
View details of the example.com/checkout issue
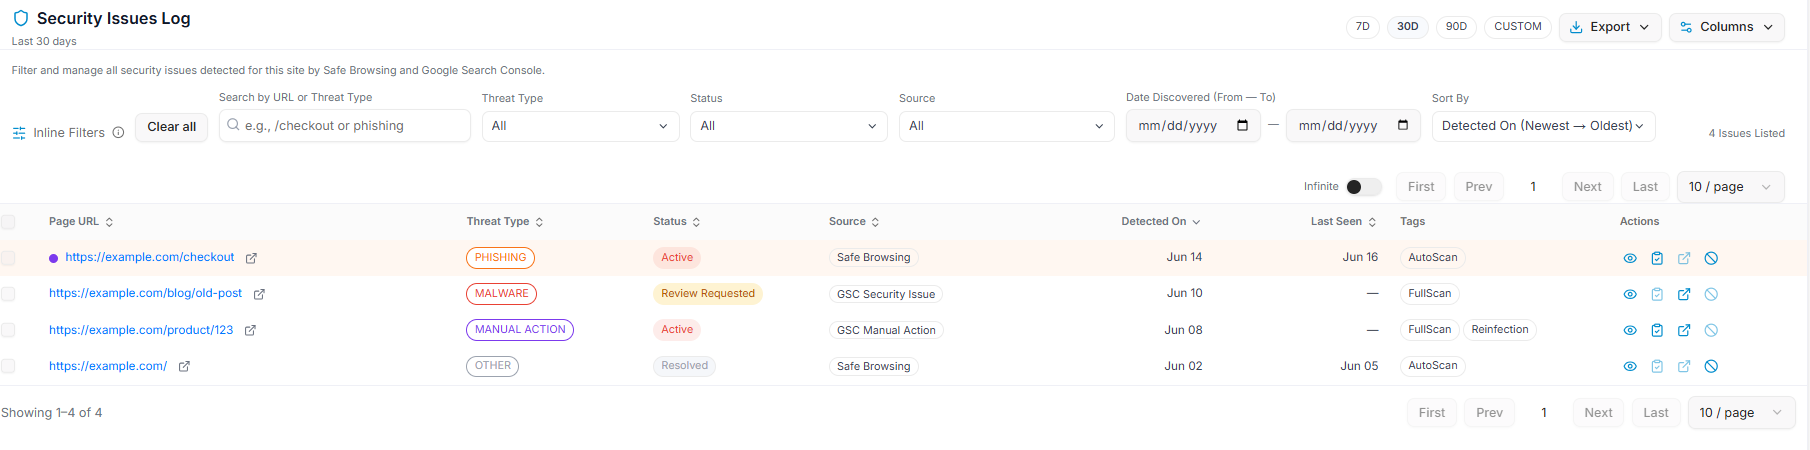point(1630,258)
